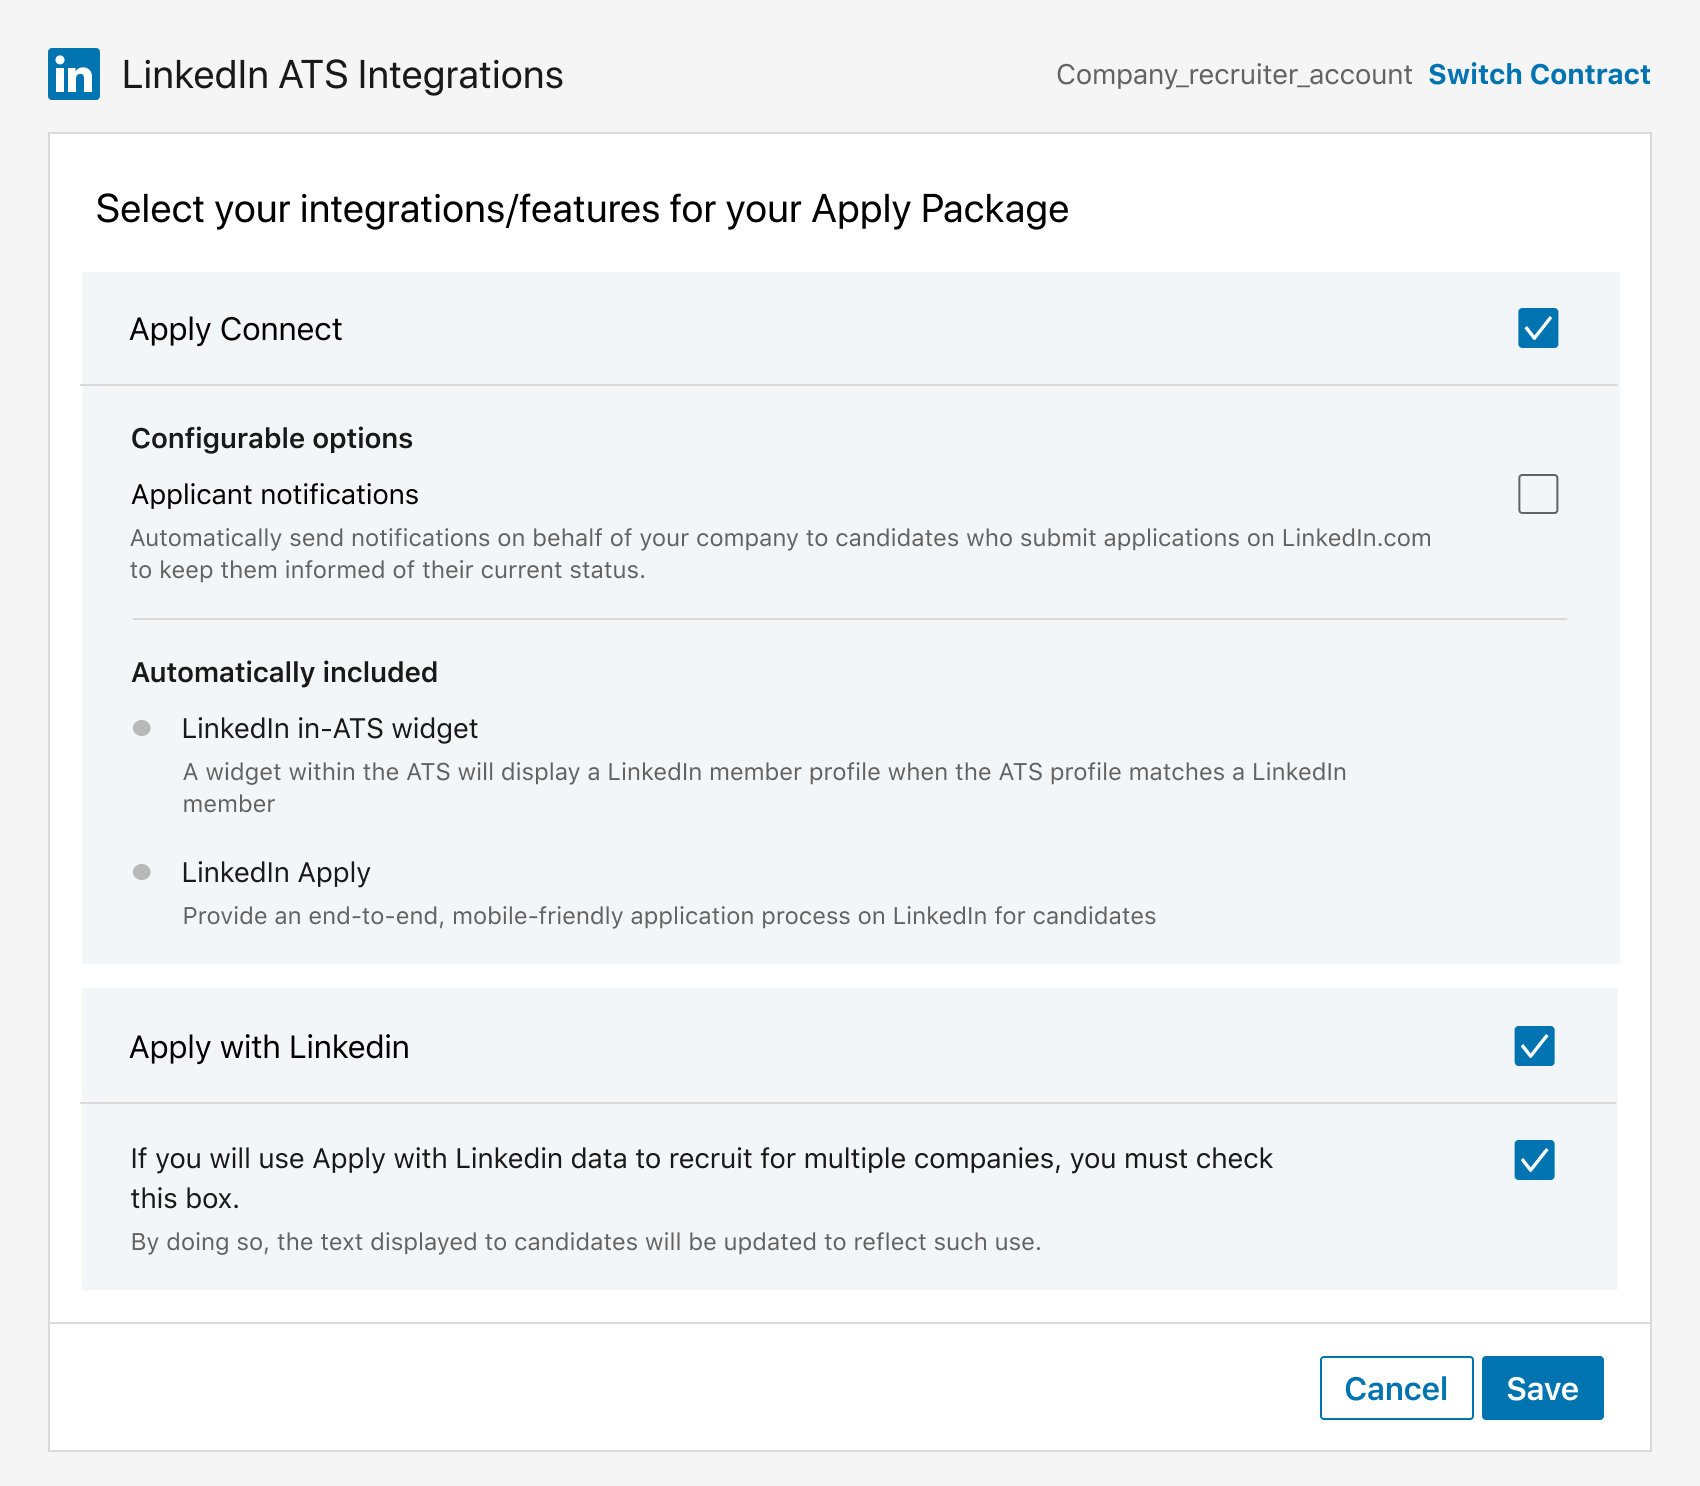1700x1486 pixels.
Task: Click the LinkedIn logo icon
Action: point(74,74)
